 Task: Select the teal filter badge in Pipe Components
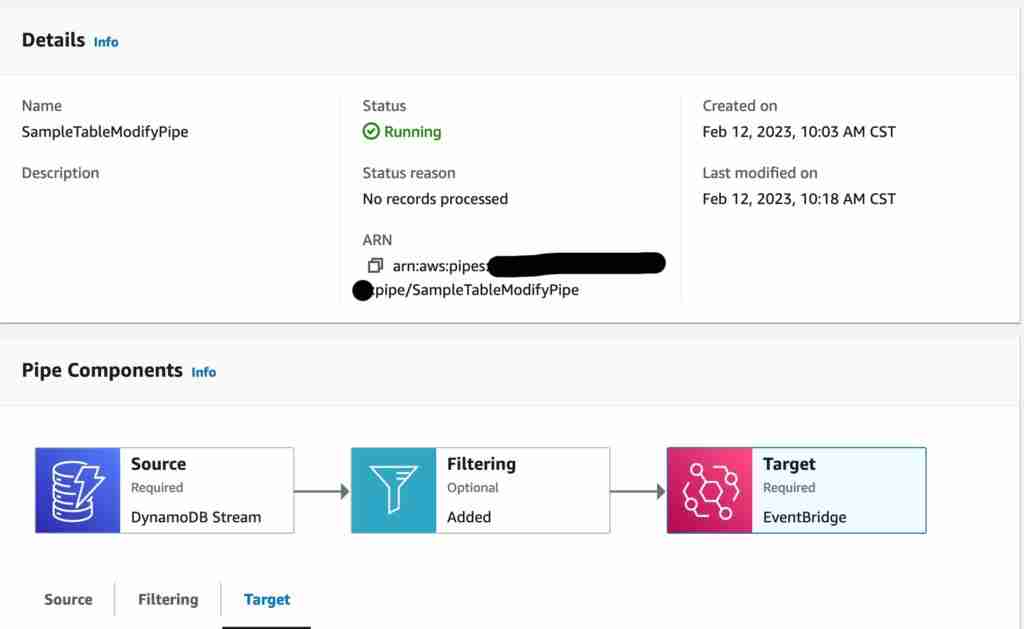394,490
